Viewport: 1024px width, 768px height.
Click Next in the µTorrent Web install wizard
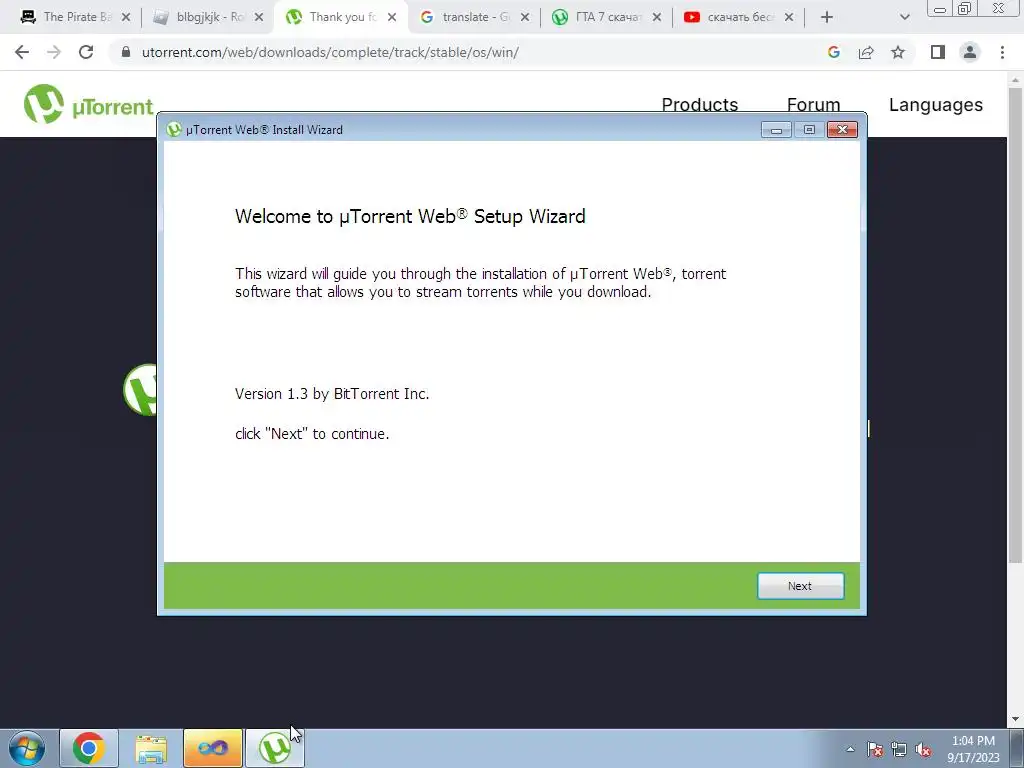point(800,586)
